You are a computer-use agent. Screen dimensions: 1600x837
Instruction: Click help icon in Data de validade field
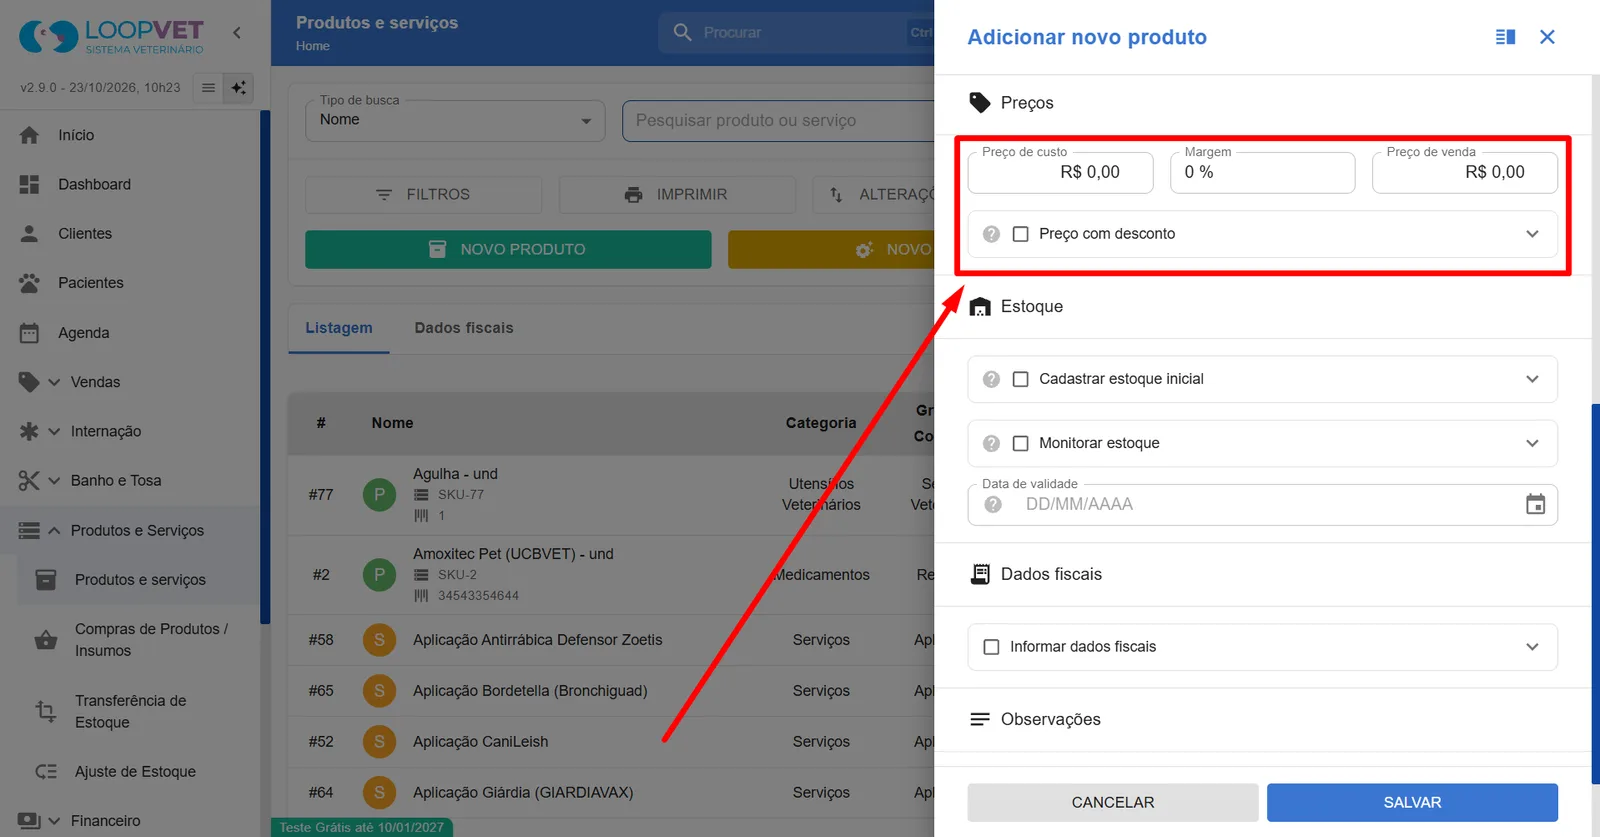993,505
